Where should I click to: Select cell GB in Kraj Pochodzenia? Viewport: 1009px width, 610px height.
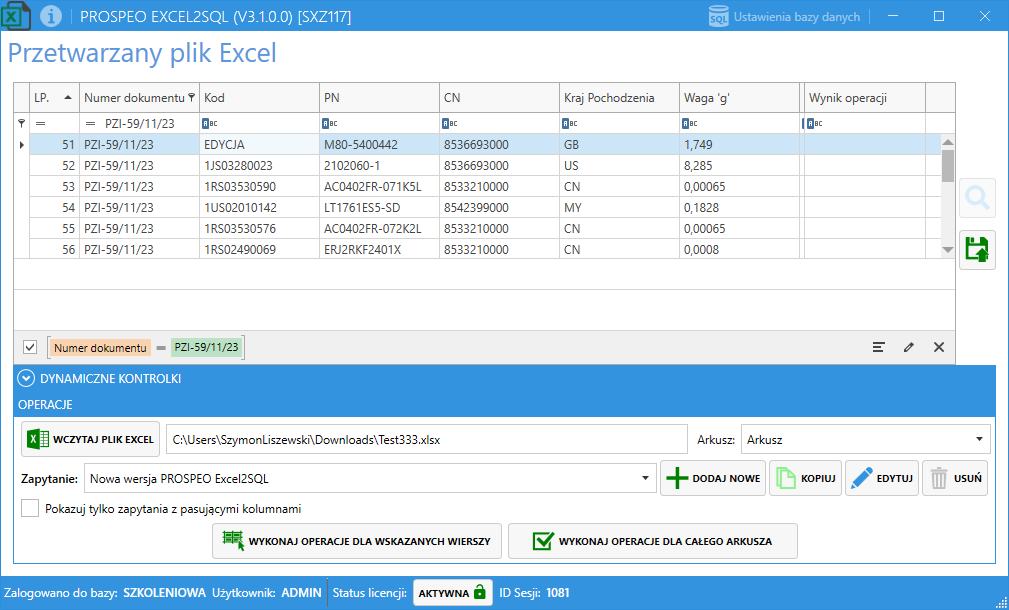[620, 145]
